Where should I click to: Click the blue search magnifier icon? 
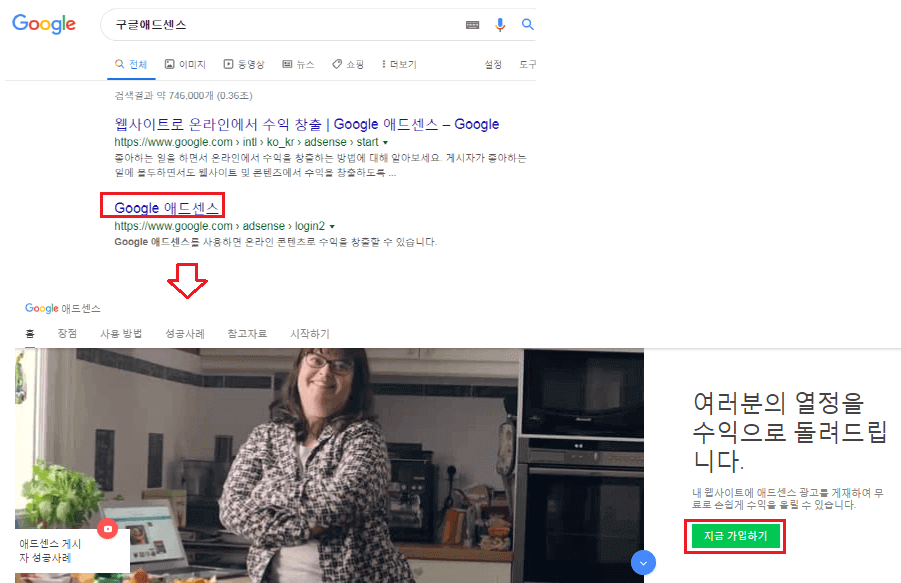527,24
